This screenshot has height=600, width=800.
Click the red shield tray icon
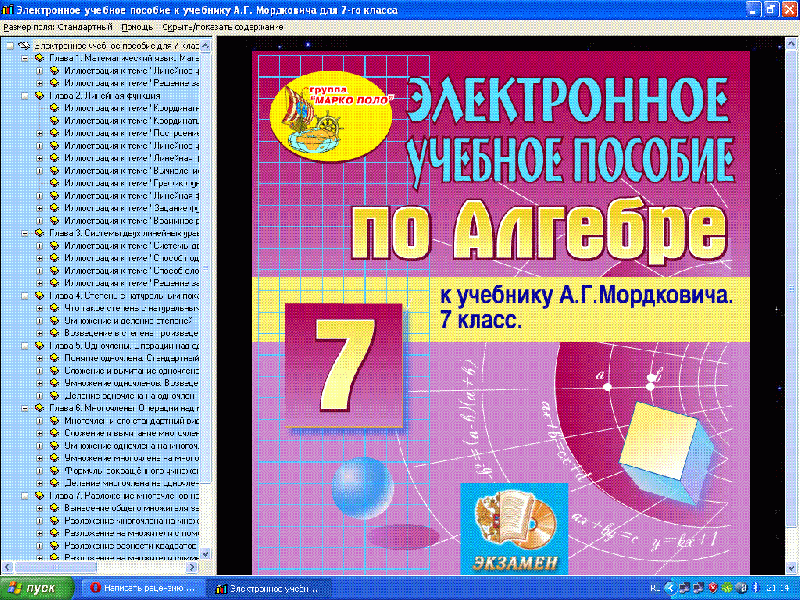713,588
